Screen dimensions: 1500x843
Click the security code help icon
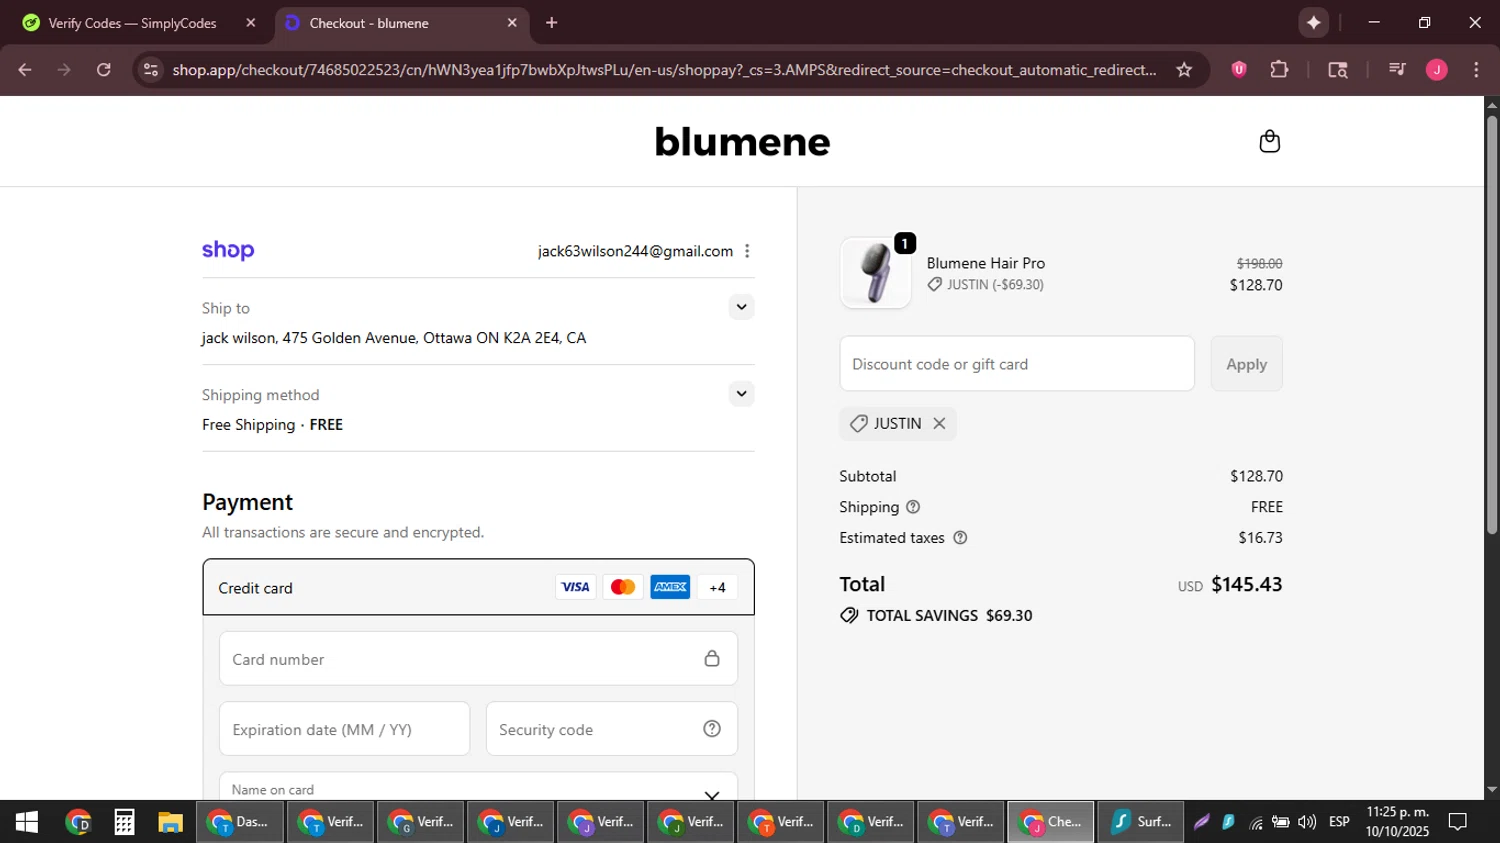point(712,729)
